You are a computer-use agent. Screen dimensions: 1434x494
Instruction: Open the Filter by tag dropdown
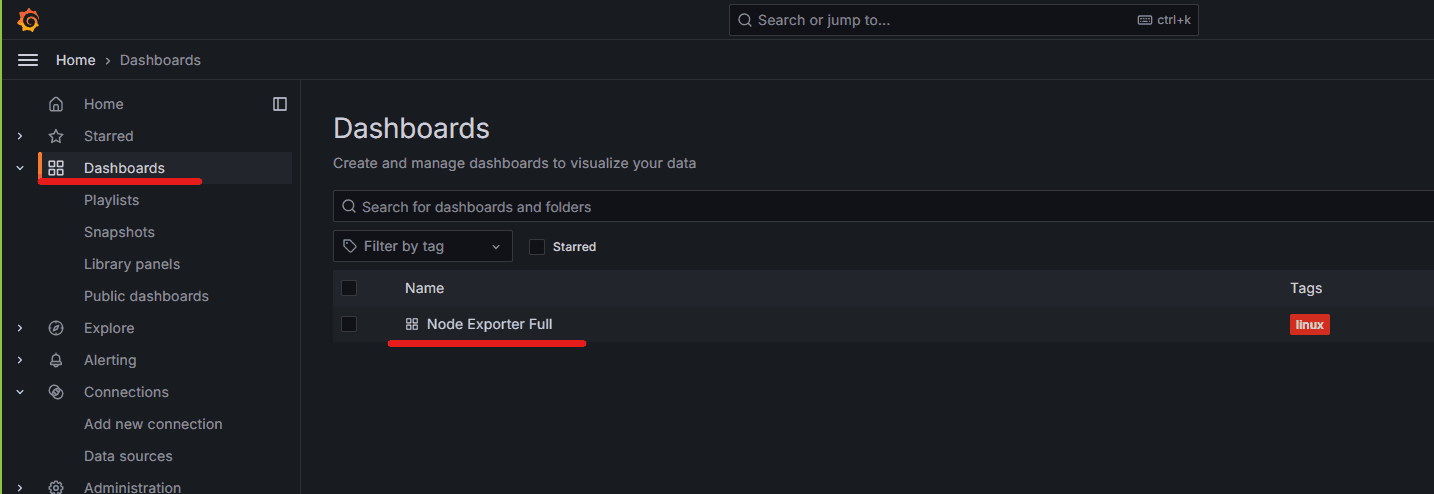click(423, 246)
